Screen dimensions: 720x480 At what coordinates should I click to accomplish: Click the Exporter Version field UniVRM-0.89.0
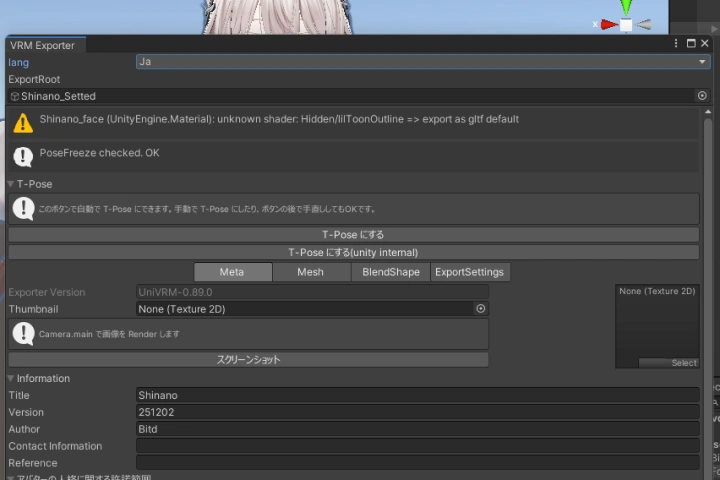(312, 292)
